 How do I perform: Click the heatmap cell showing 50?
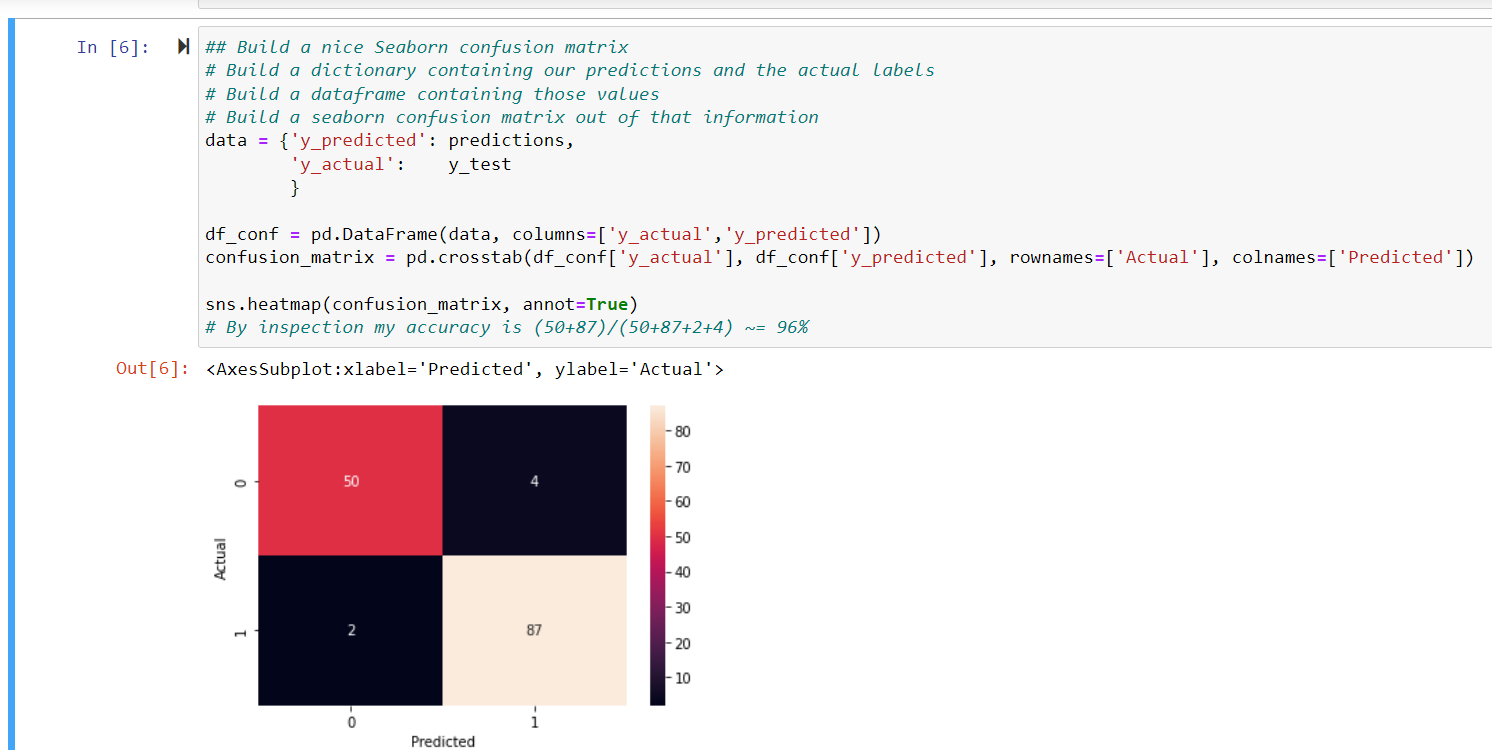tap(350, 481)
